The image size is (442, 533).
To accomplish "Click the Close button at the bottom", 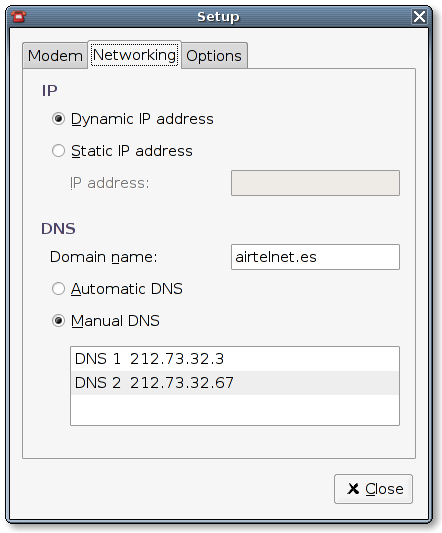I will pyautogui.click(x=373, y=489).
